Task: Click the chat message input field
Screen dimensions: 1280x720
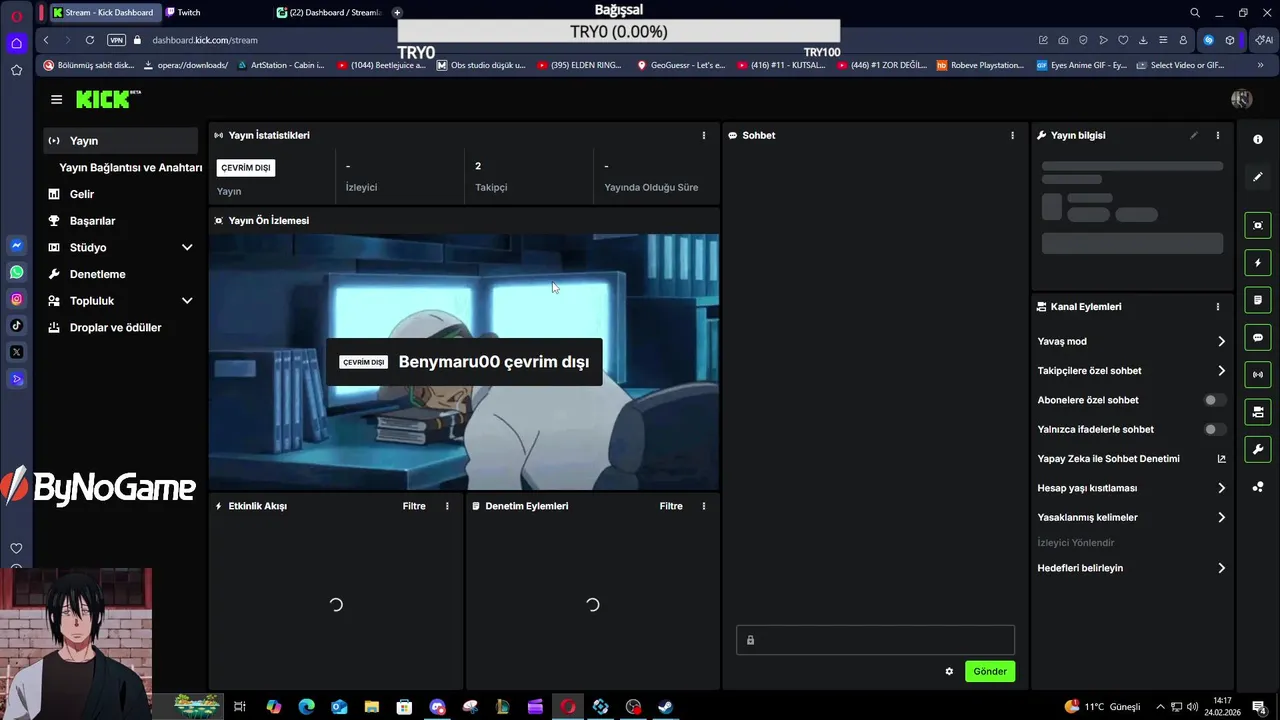Action: coord(875,640)
